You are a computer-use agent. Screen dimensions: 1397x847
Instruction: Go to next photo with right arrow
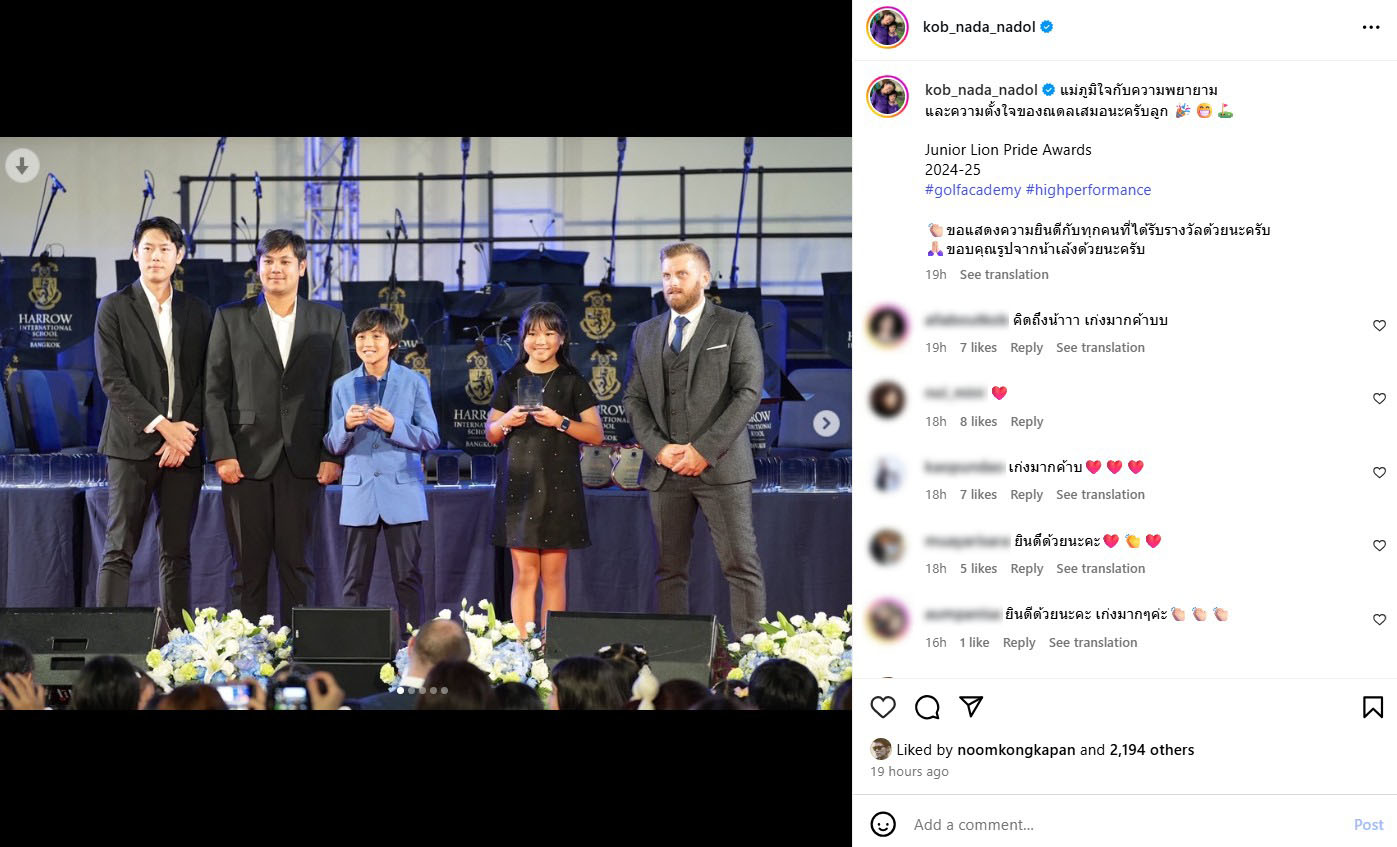(826, 423)
